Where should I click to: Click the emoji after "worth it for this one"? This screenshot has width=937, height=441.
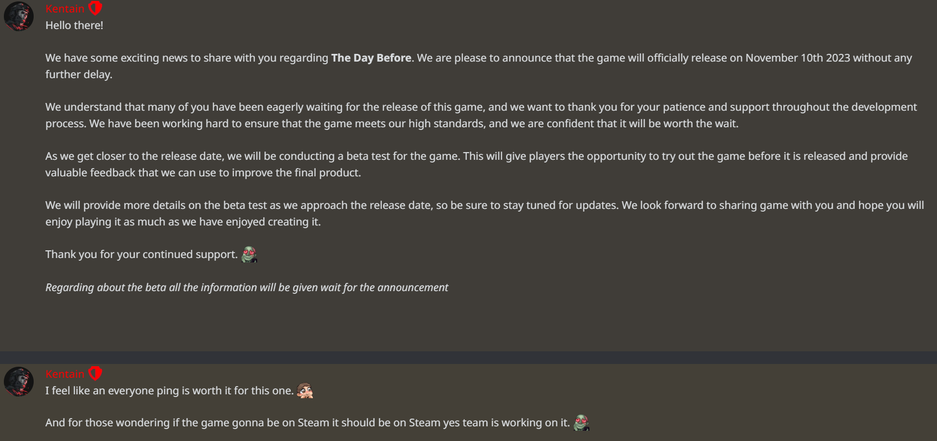click(x=305, y=390)
